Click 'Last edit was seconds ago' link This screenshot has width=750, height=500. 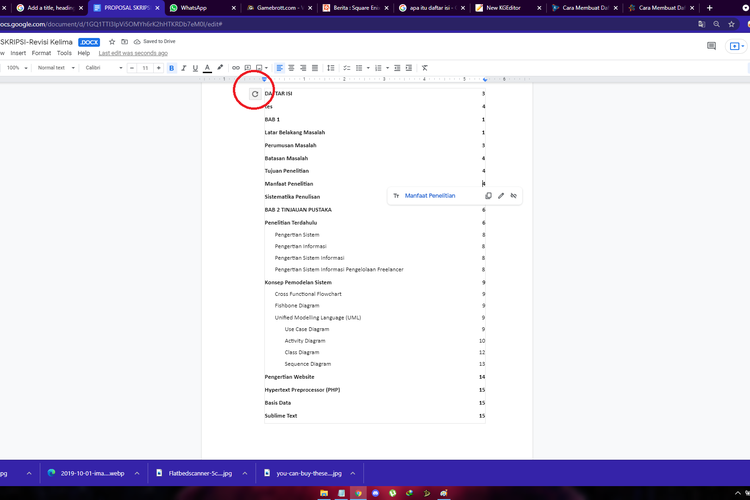click(x=133, y=53)
